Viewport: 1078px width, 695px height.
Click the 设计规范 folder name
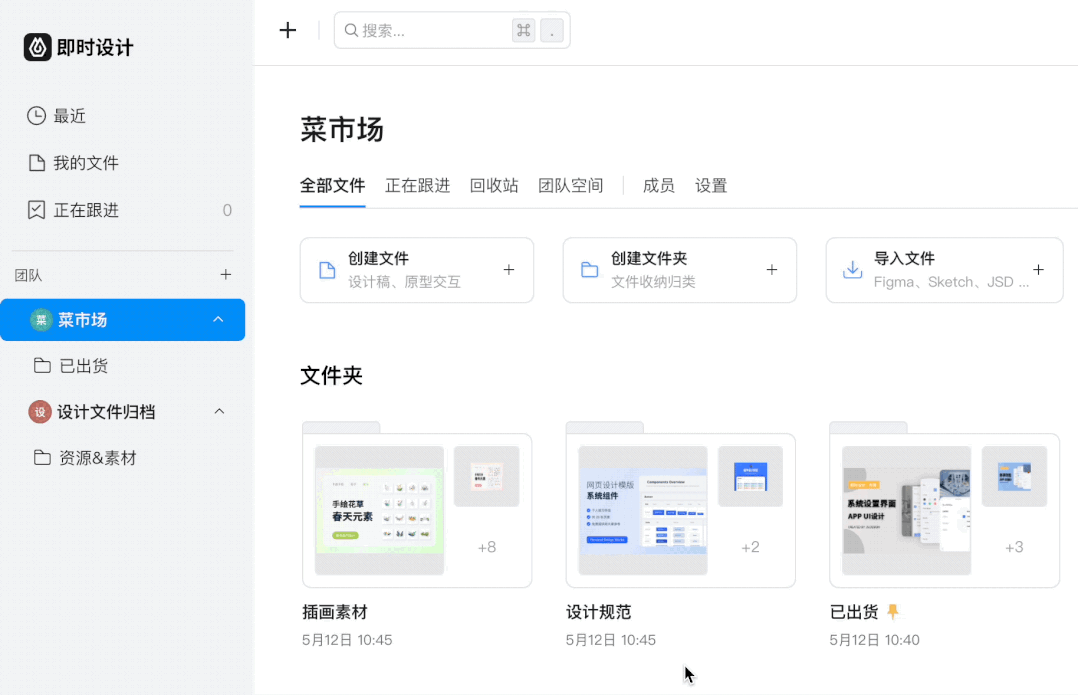(598, 612)
